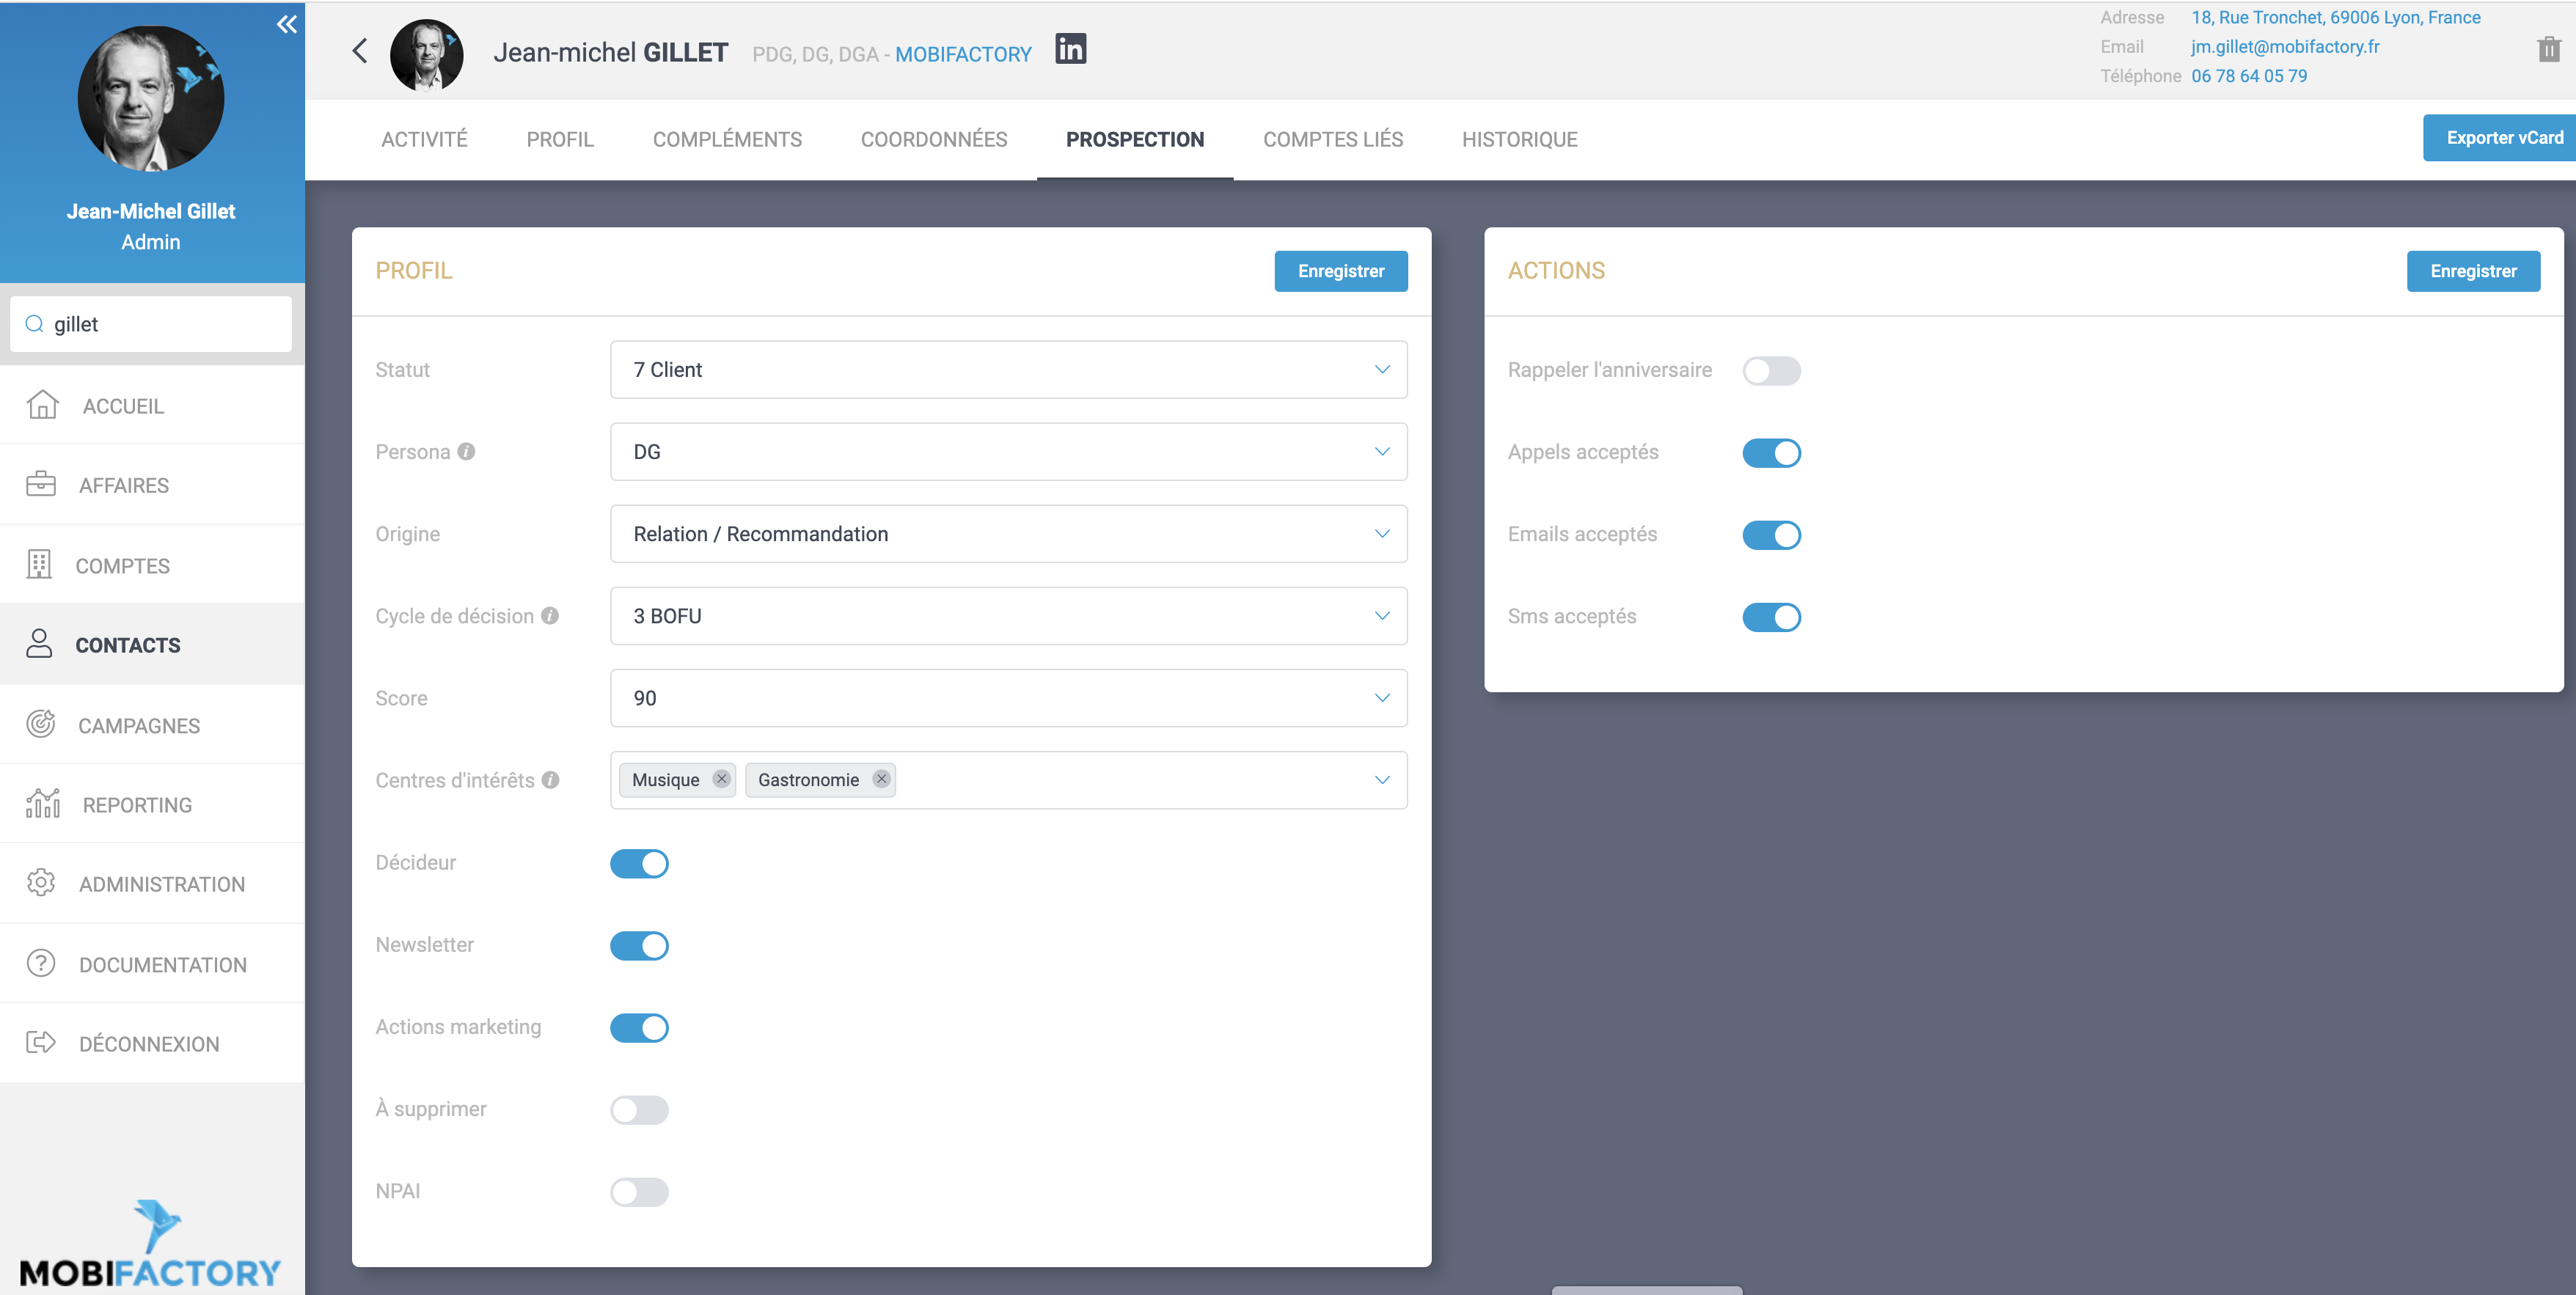Toggle the Décideur switch off
This screenshot has height=1295, width=2576.
click(639, 863)
